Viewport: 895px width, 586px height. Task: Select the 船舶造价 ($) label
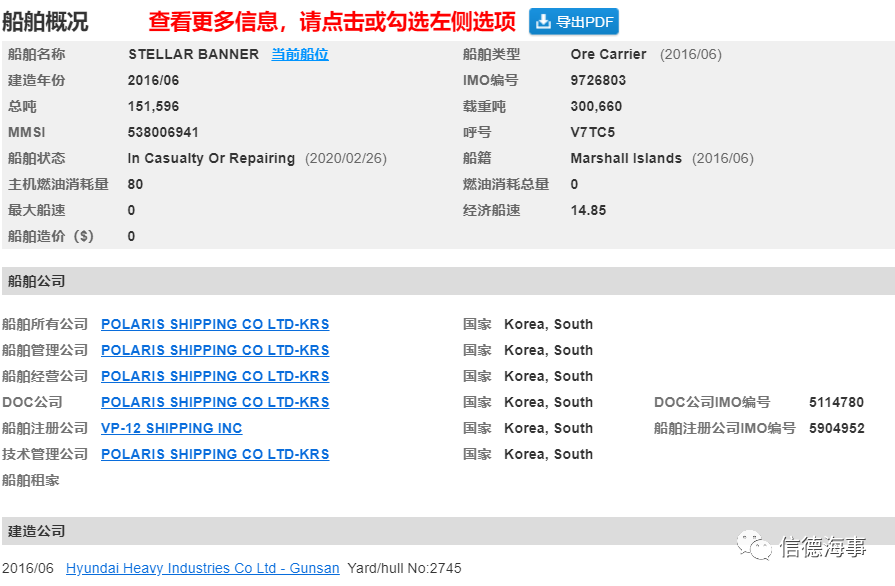51,236
